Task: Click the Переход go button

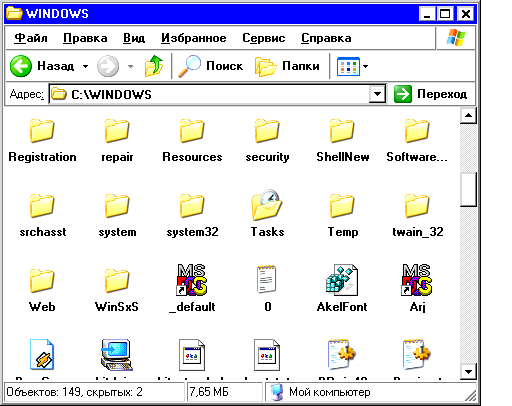Action: click(x=430, y=94)
